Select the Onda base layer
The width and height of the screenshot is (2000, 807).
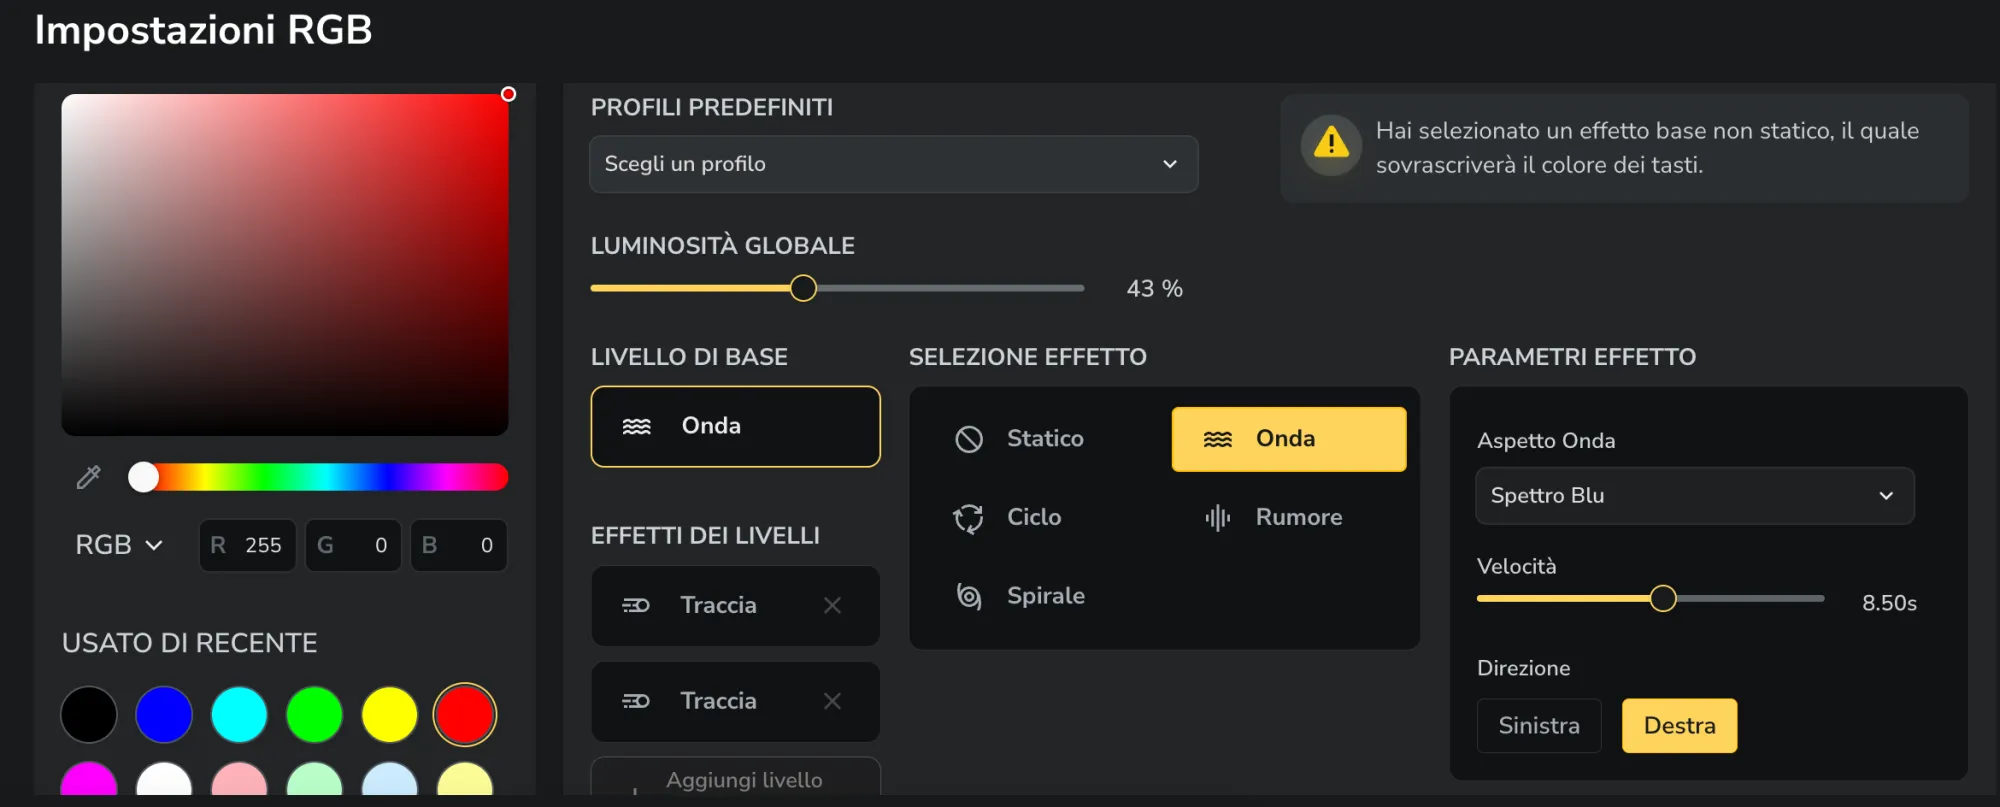(x=735, y=426)
